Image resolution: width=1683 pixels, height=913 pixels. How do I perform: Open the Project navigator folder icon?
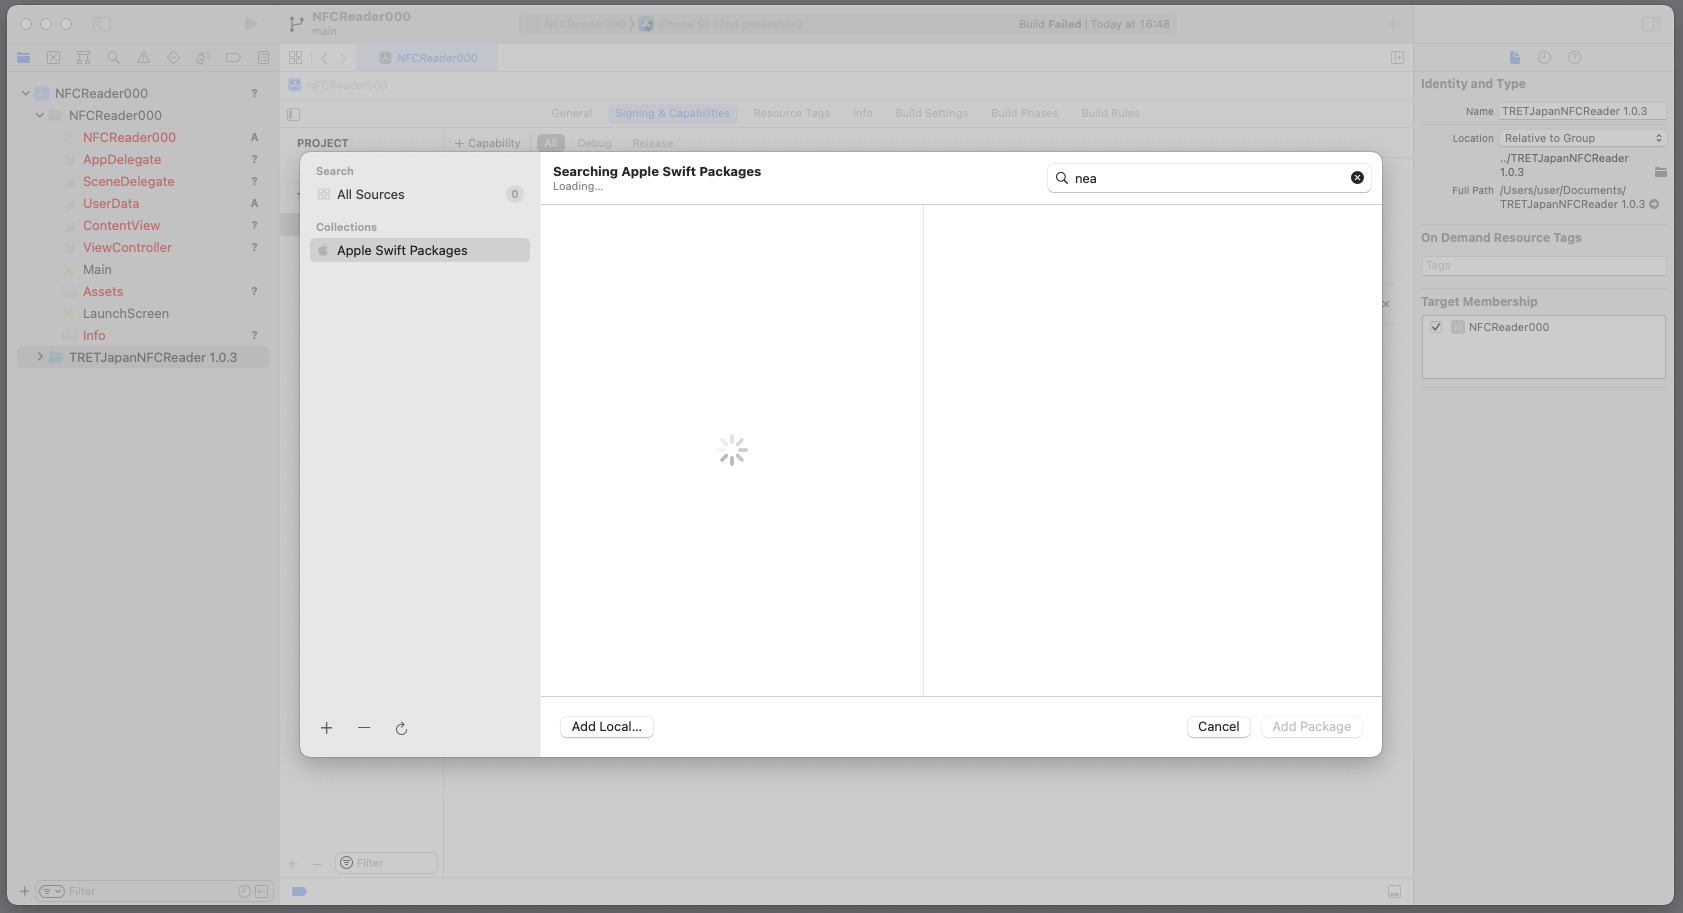coord(24,58)
